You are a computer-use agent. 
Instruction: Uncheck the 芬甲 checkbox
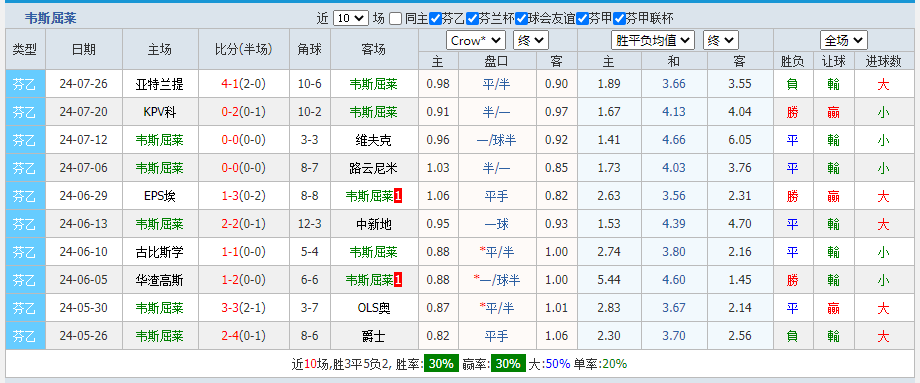point(581,18)
